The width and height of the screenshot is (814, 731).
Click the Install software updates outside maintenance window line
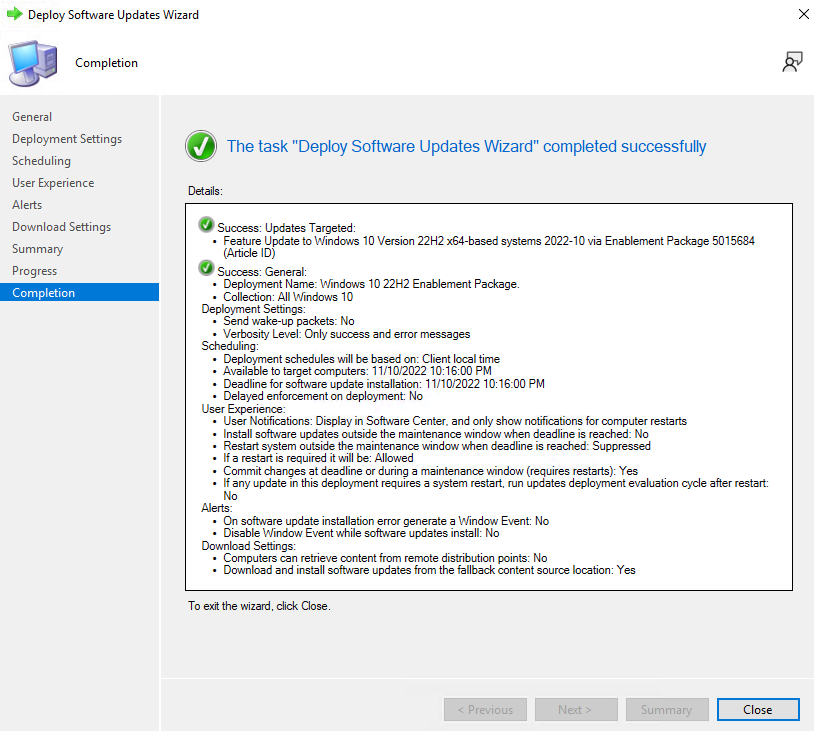[x=436, y=434]
